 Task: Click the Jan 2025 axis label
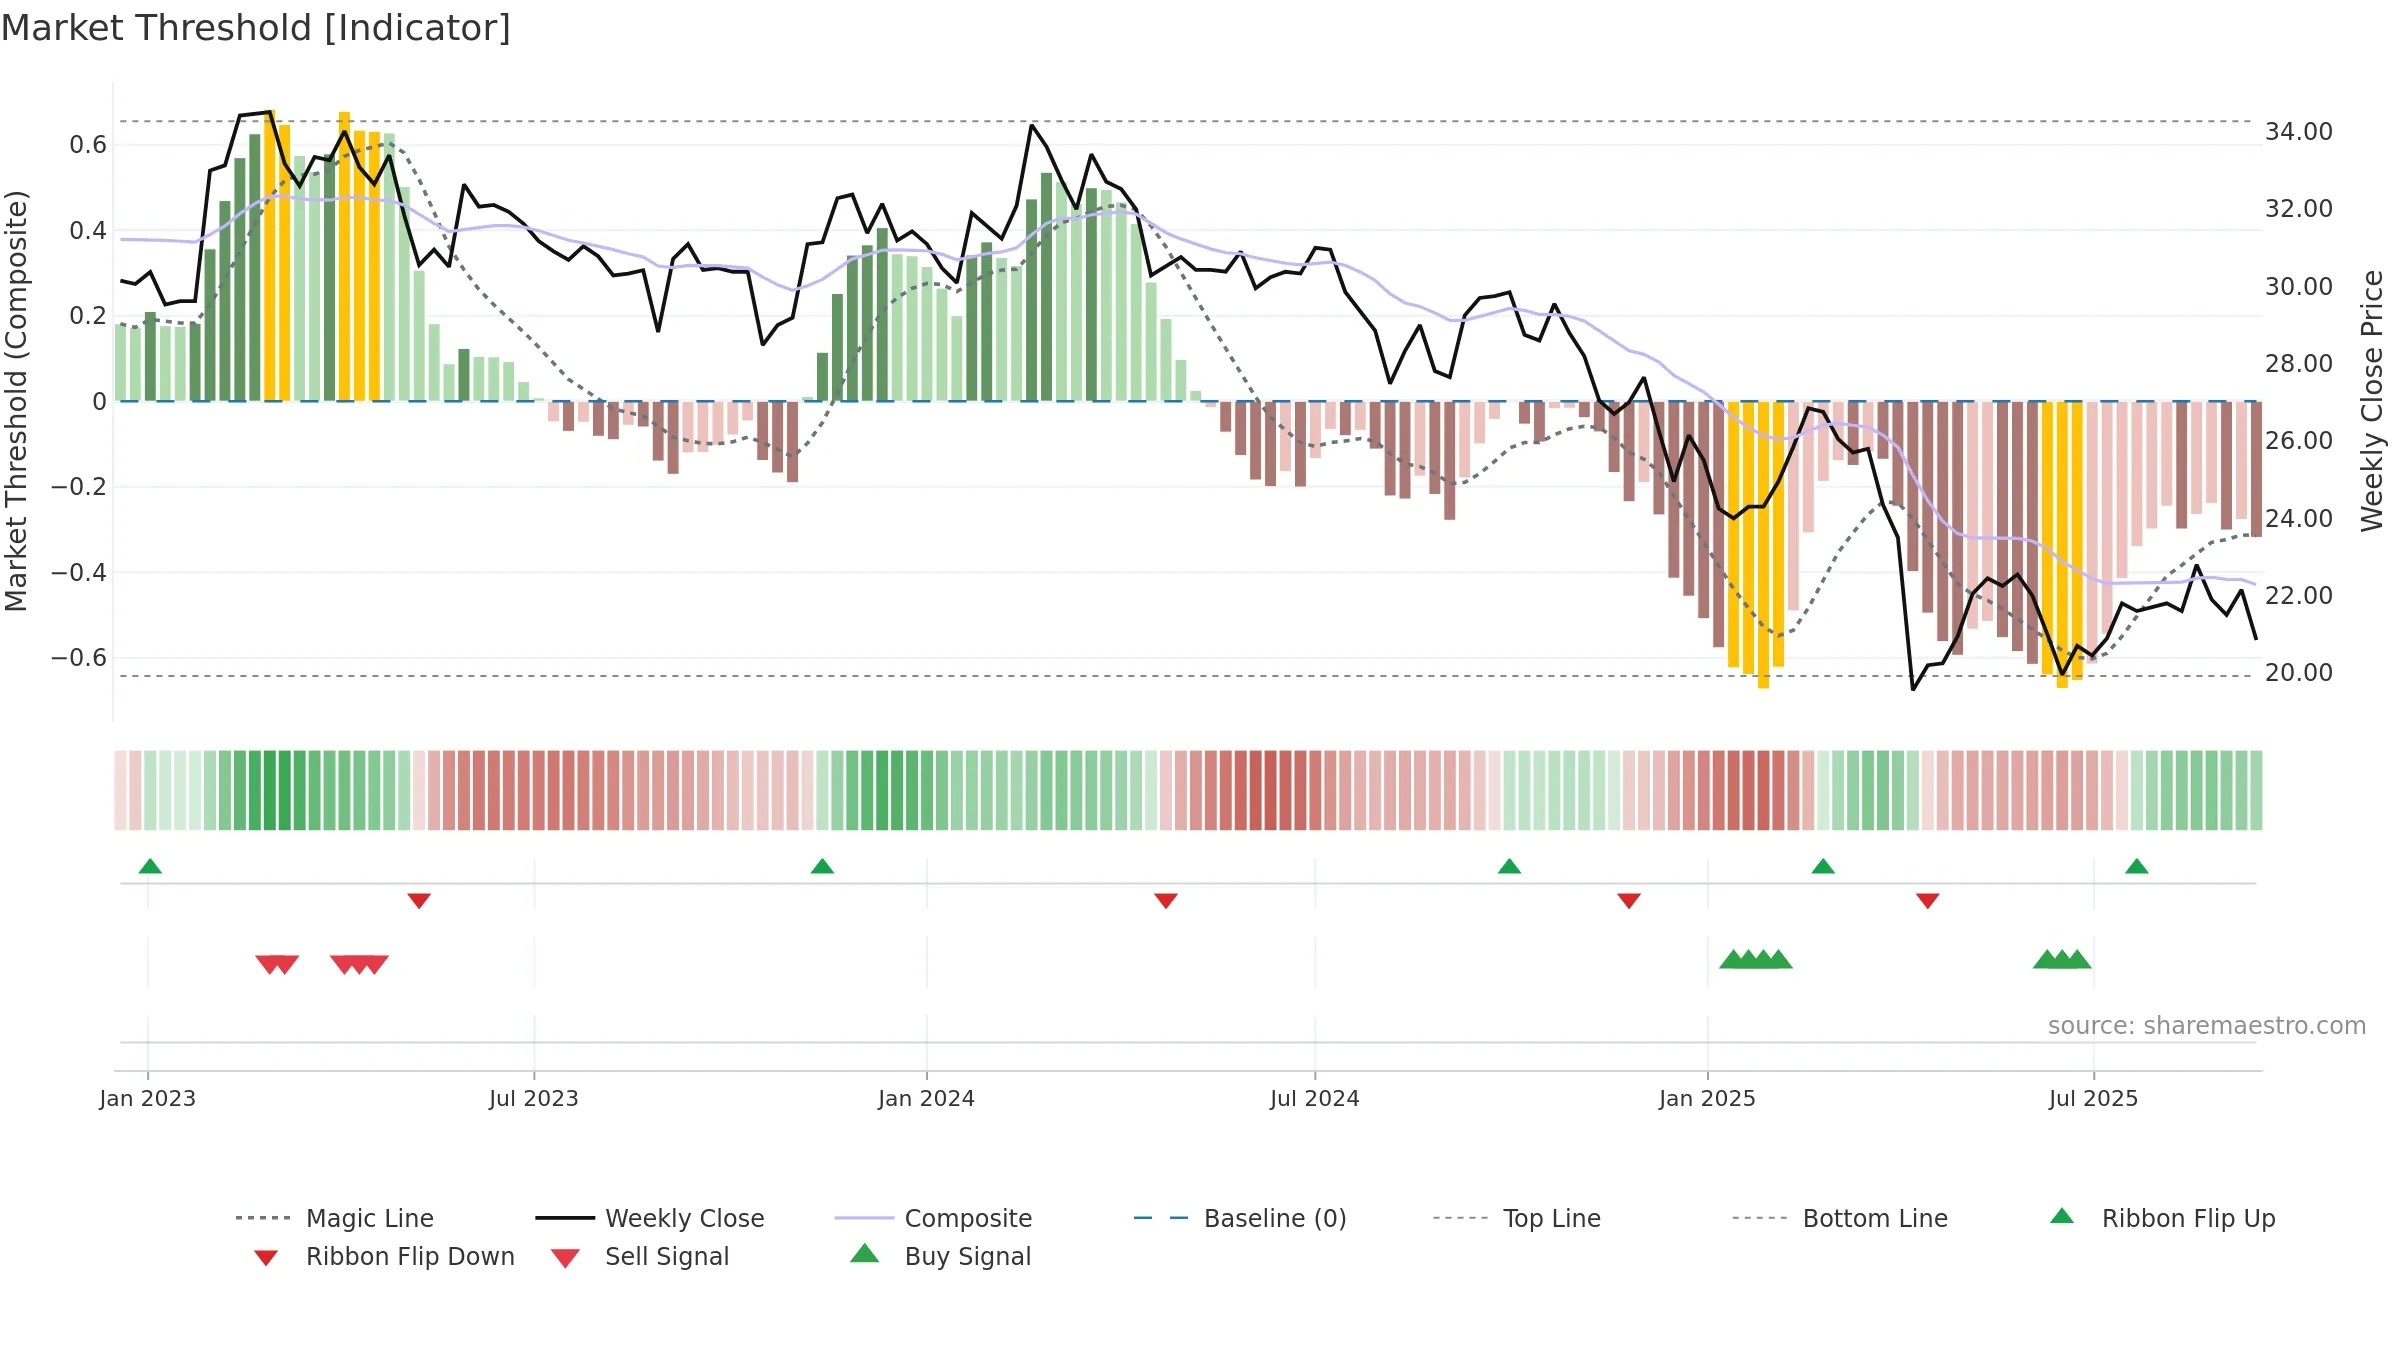coord(1708,1098)
